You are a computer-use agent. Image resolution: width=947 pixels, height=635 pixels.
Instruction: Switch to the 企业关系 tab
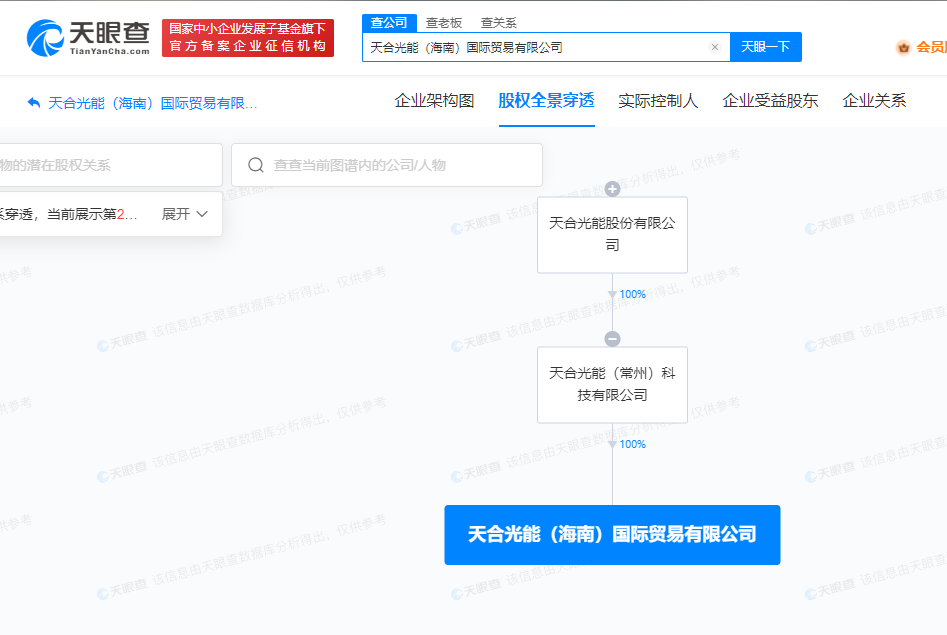point(874,100)
